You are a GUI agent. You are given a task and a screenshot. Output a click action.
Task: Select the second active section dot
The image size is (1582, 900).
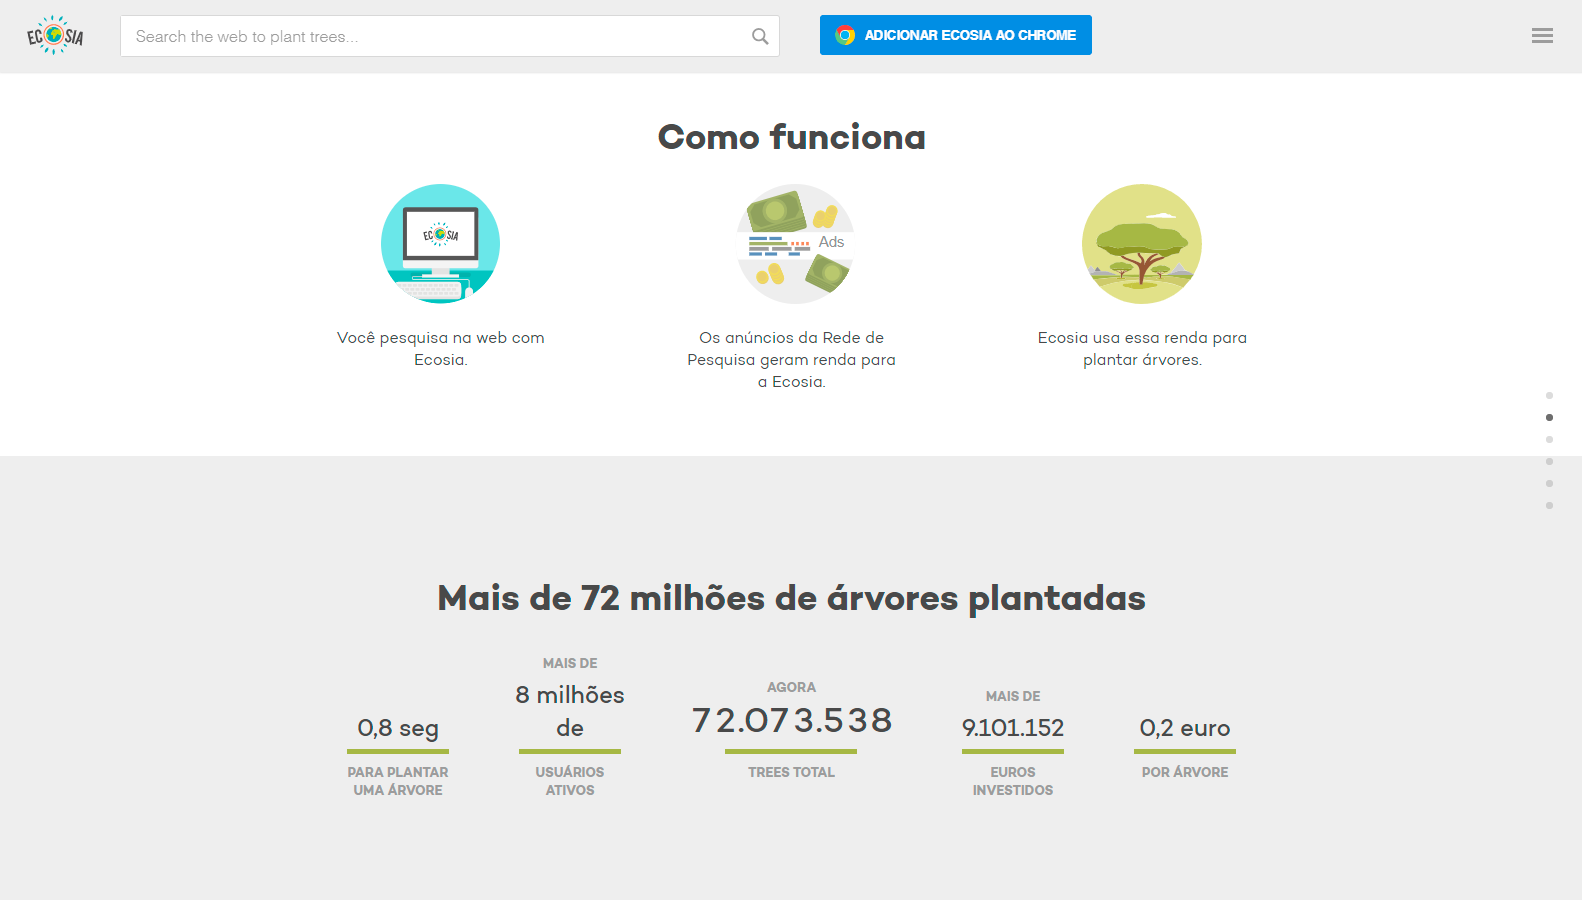point(1549,417)
